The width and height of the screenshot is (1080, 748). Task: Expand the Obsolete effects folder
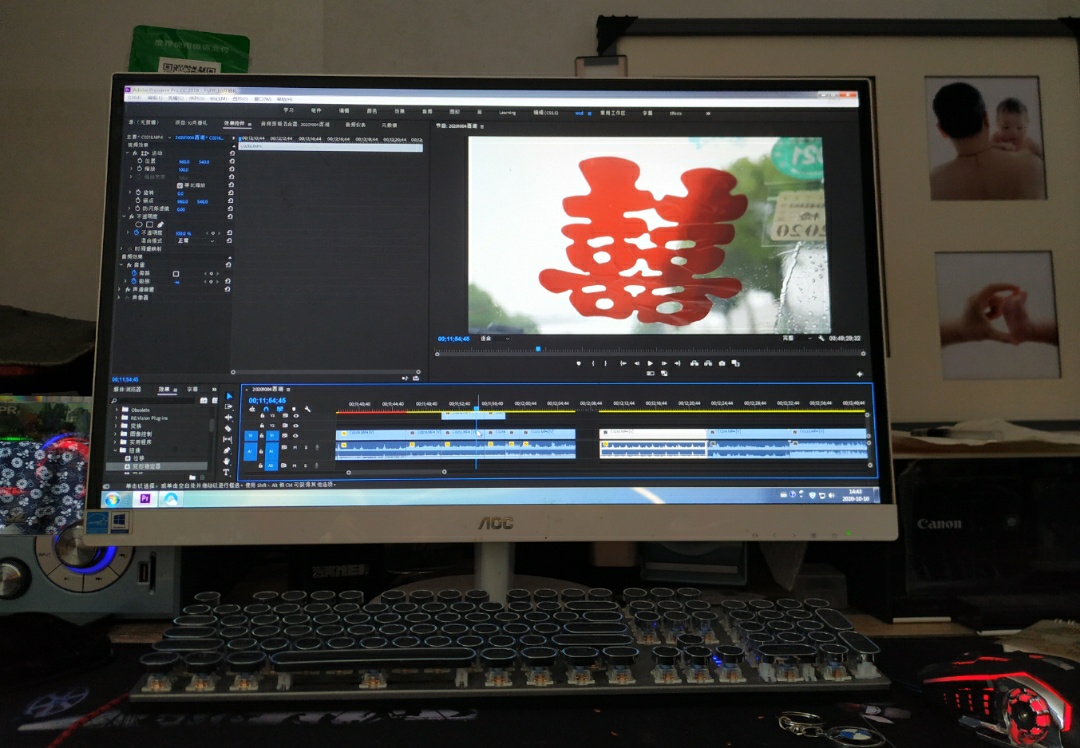116,409
